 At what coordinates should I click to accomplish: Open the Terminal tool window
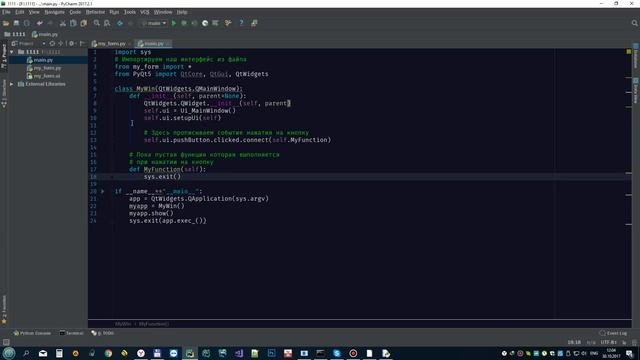tap(71, 333)
